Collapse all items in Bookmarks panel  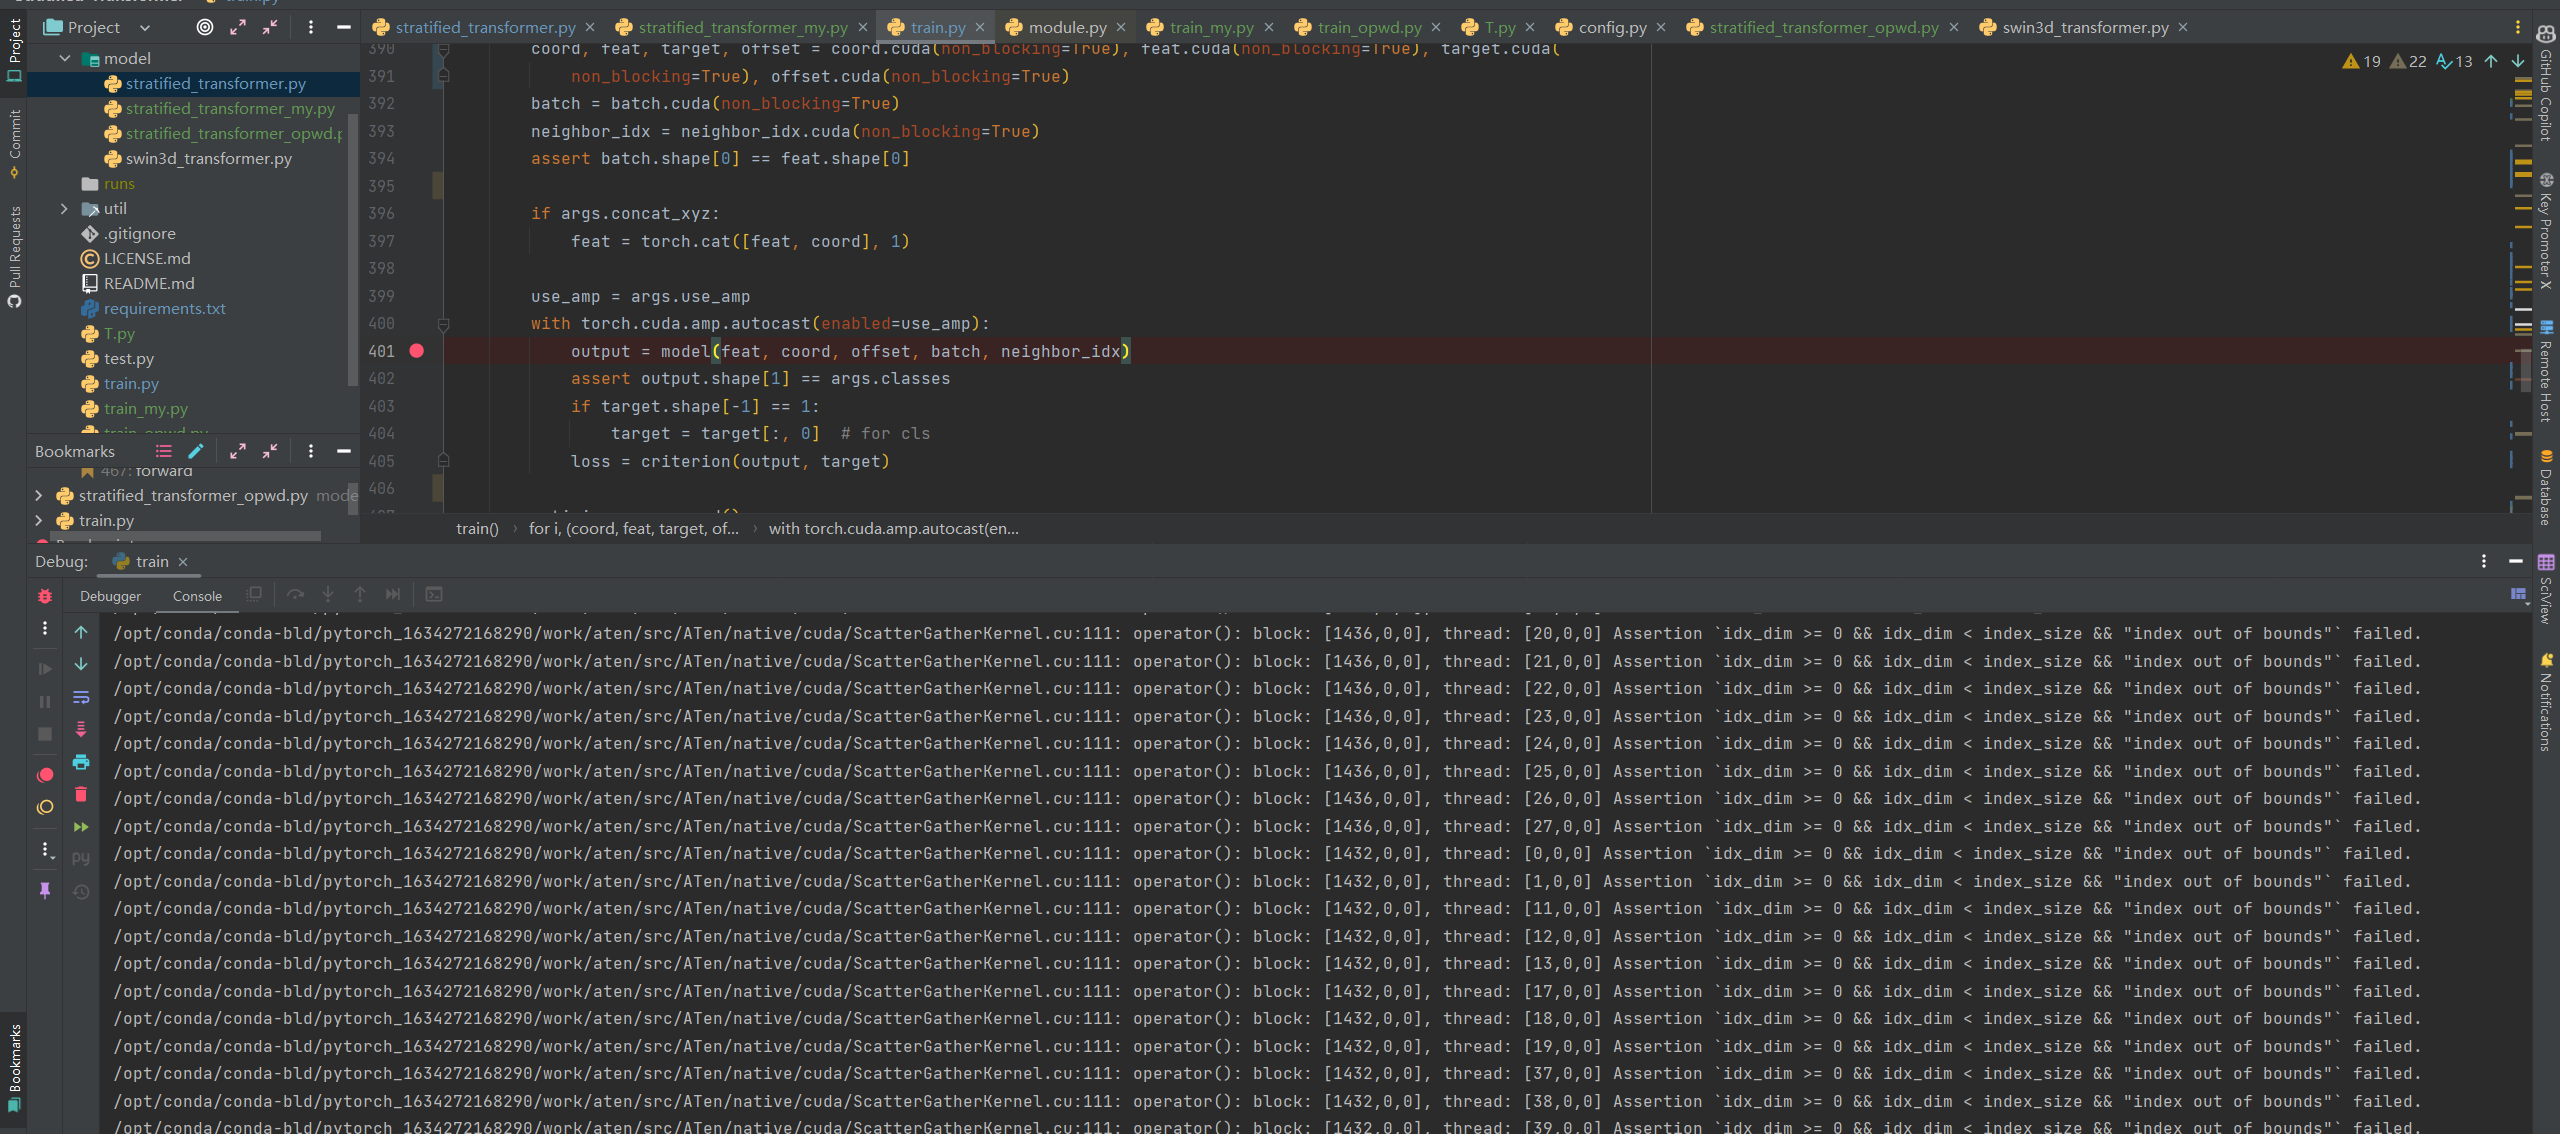[270, 452]
